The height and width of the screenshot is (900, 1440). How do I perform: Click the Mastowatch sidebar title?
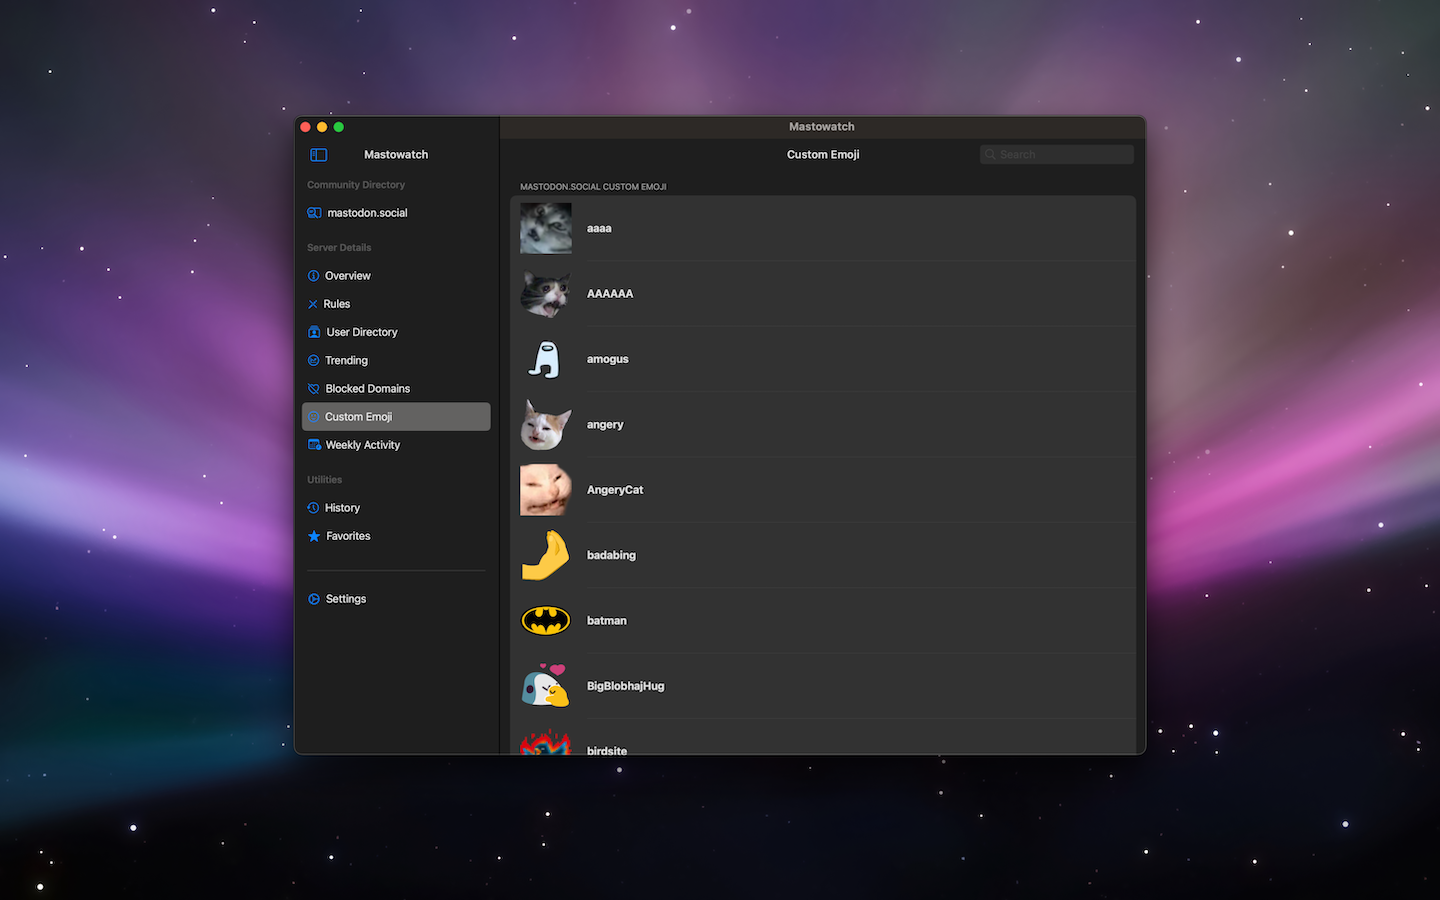tap(396, 155)
